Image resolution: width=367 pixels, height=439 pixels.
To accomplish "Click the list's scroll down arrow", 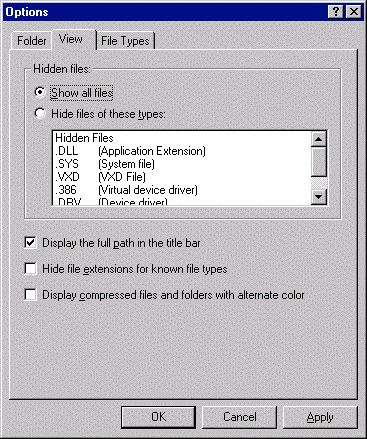I will tap(319, 197).
